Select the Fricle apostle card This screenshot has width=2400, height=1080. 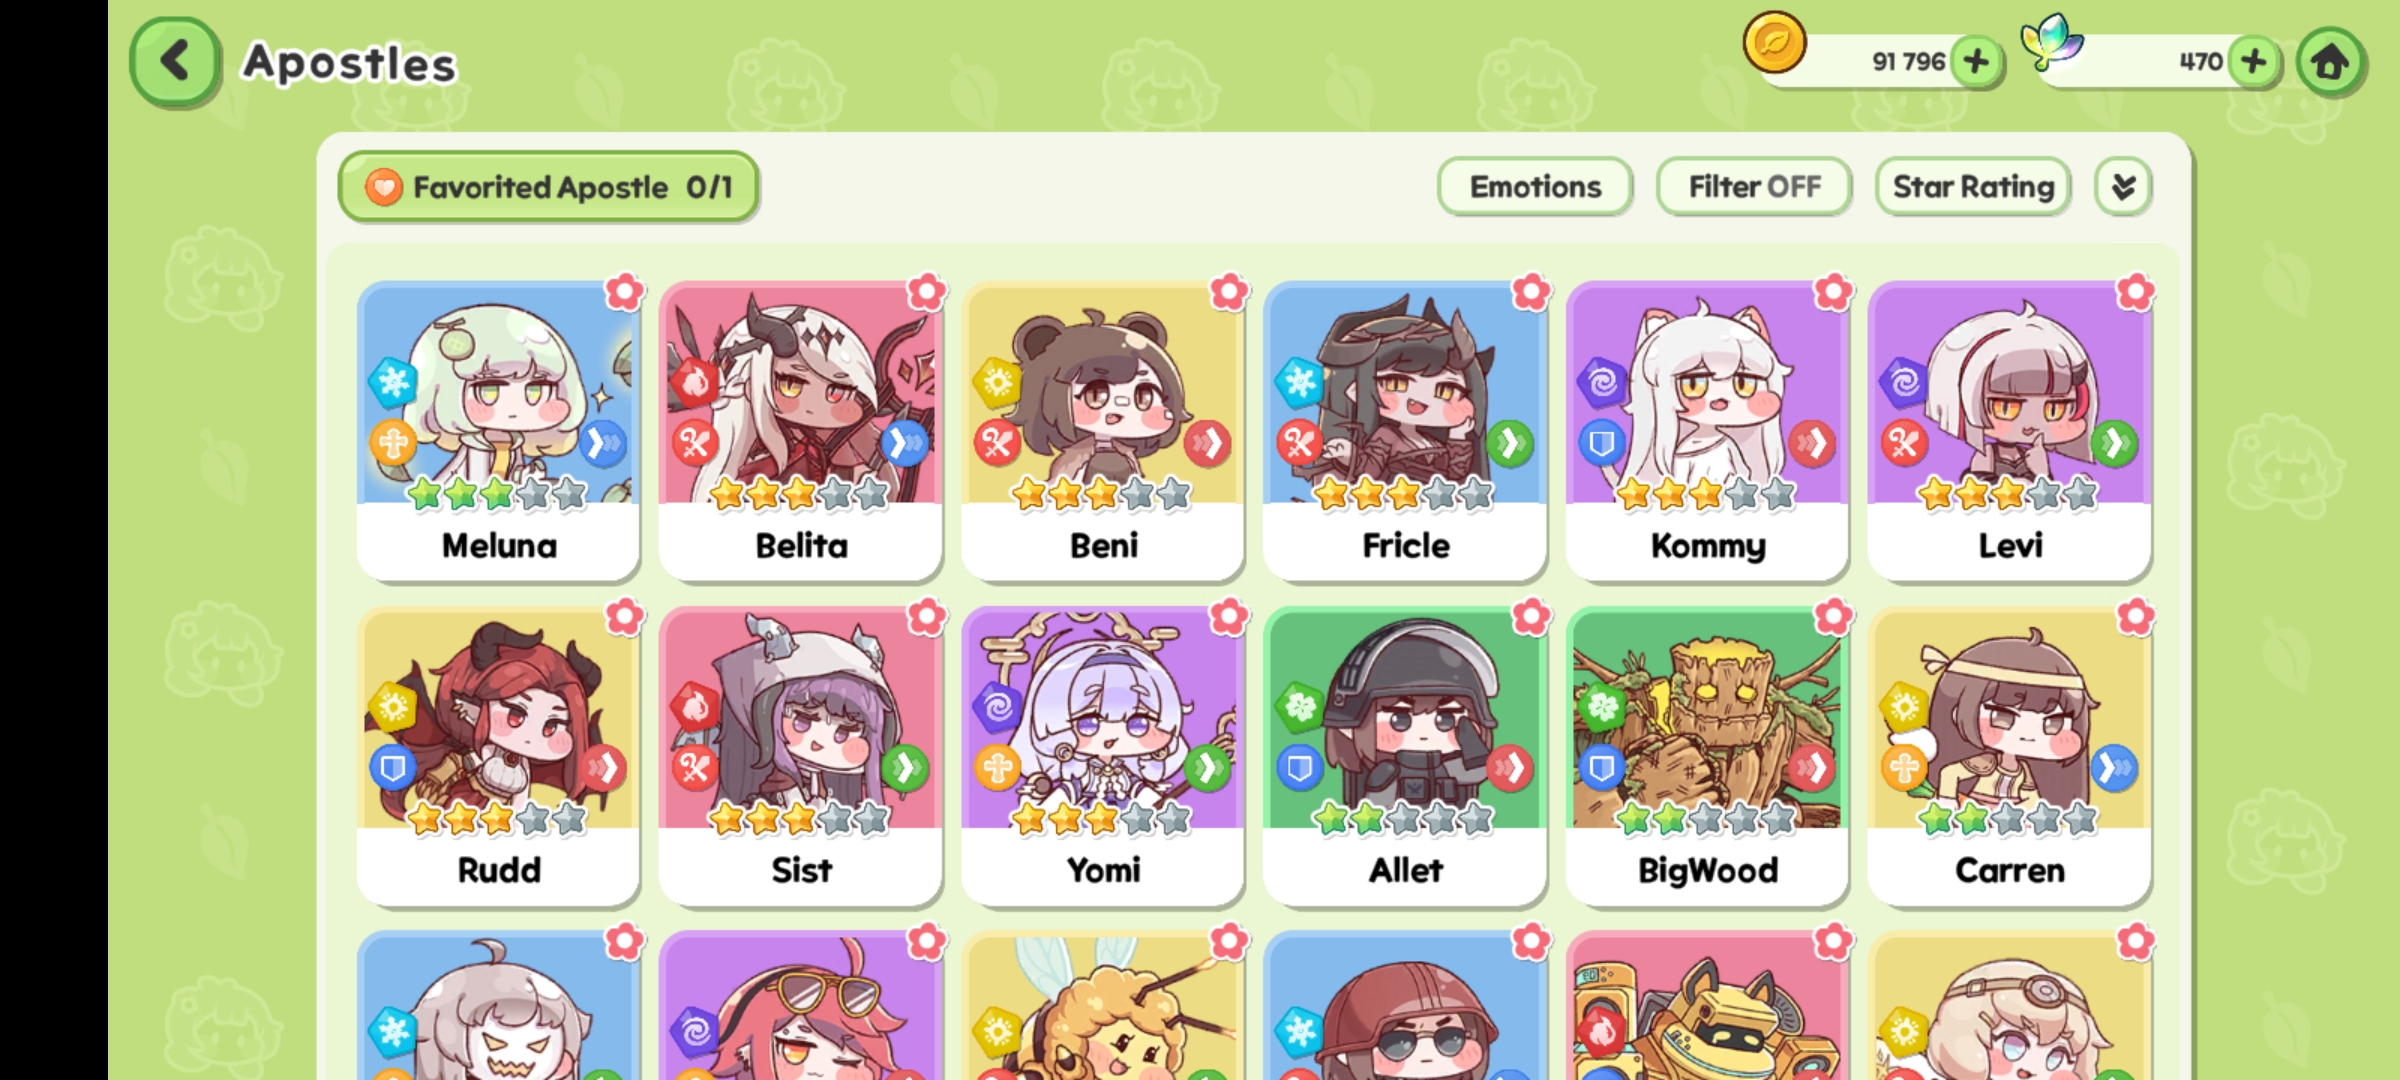click(1405, 431)
